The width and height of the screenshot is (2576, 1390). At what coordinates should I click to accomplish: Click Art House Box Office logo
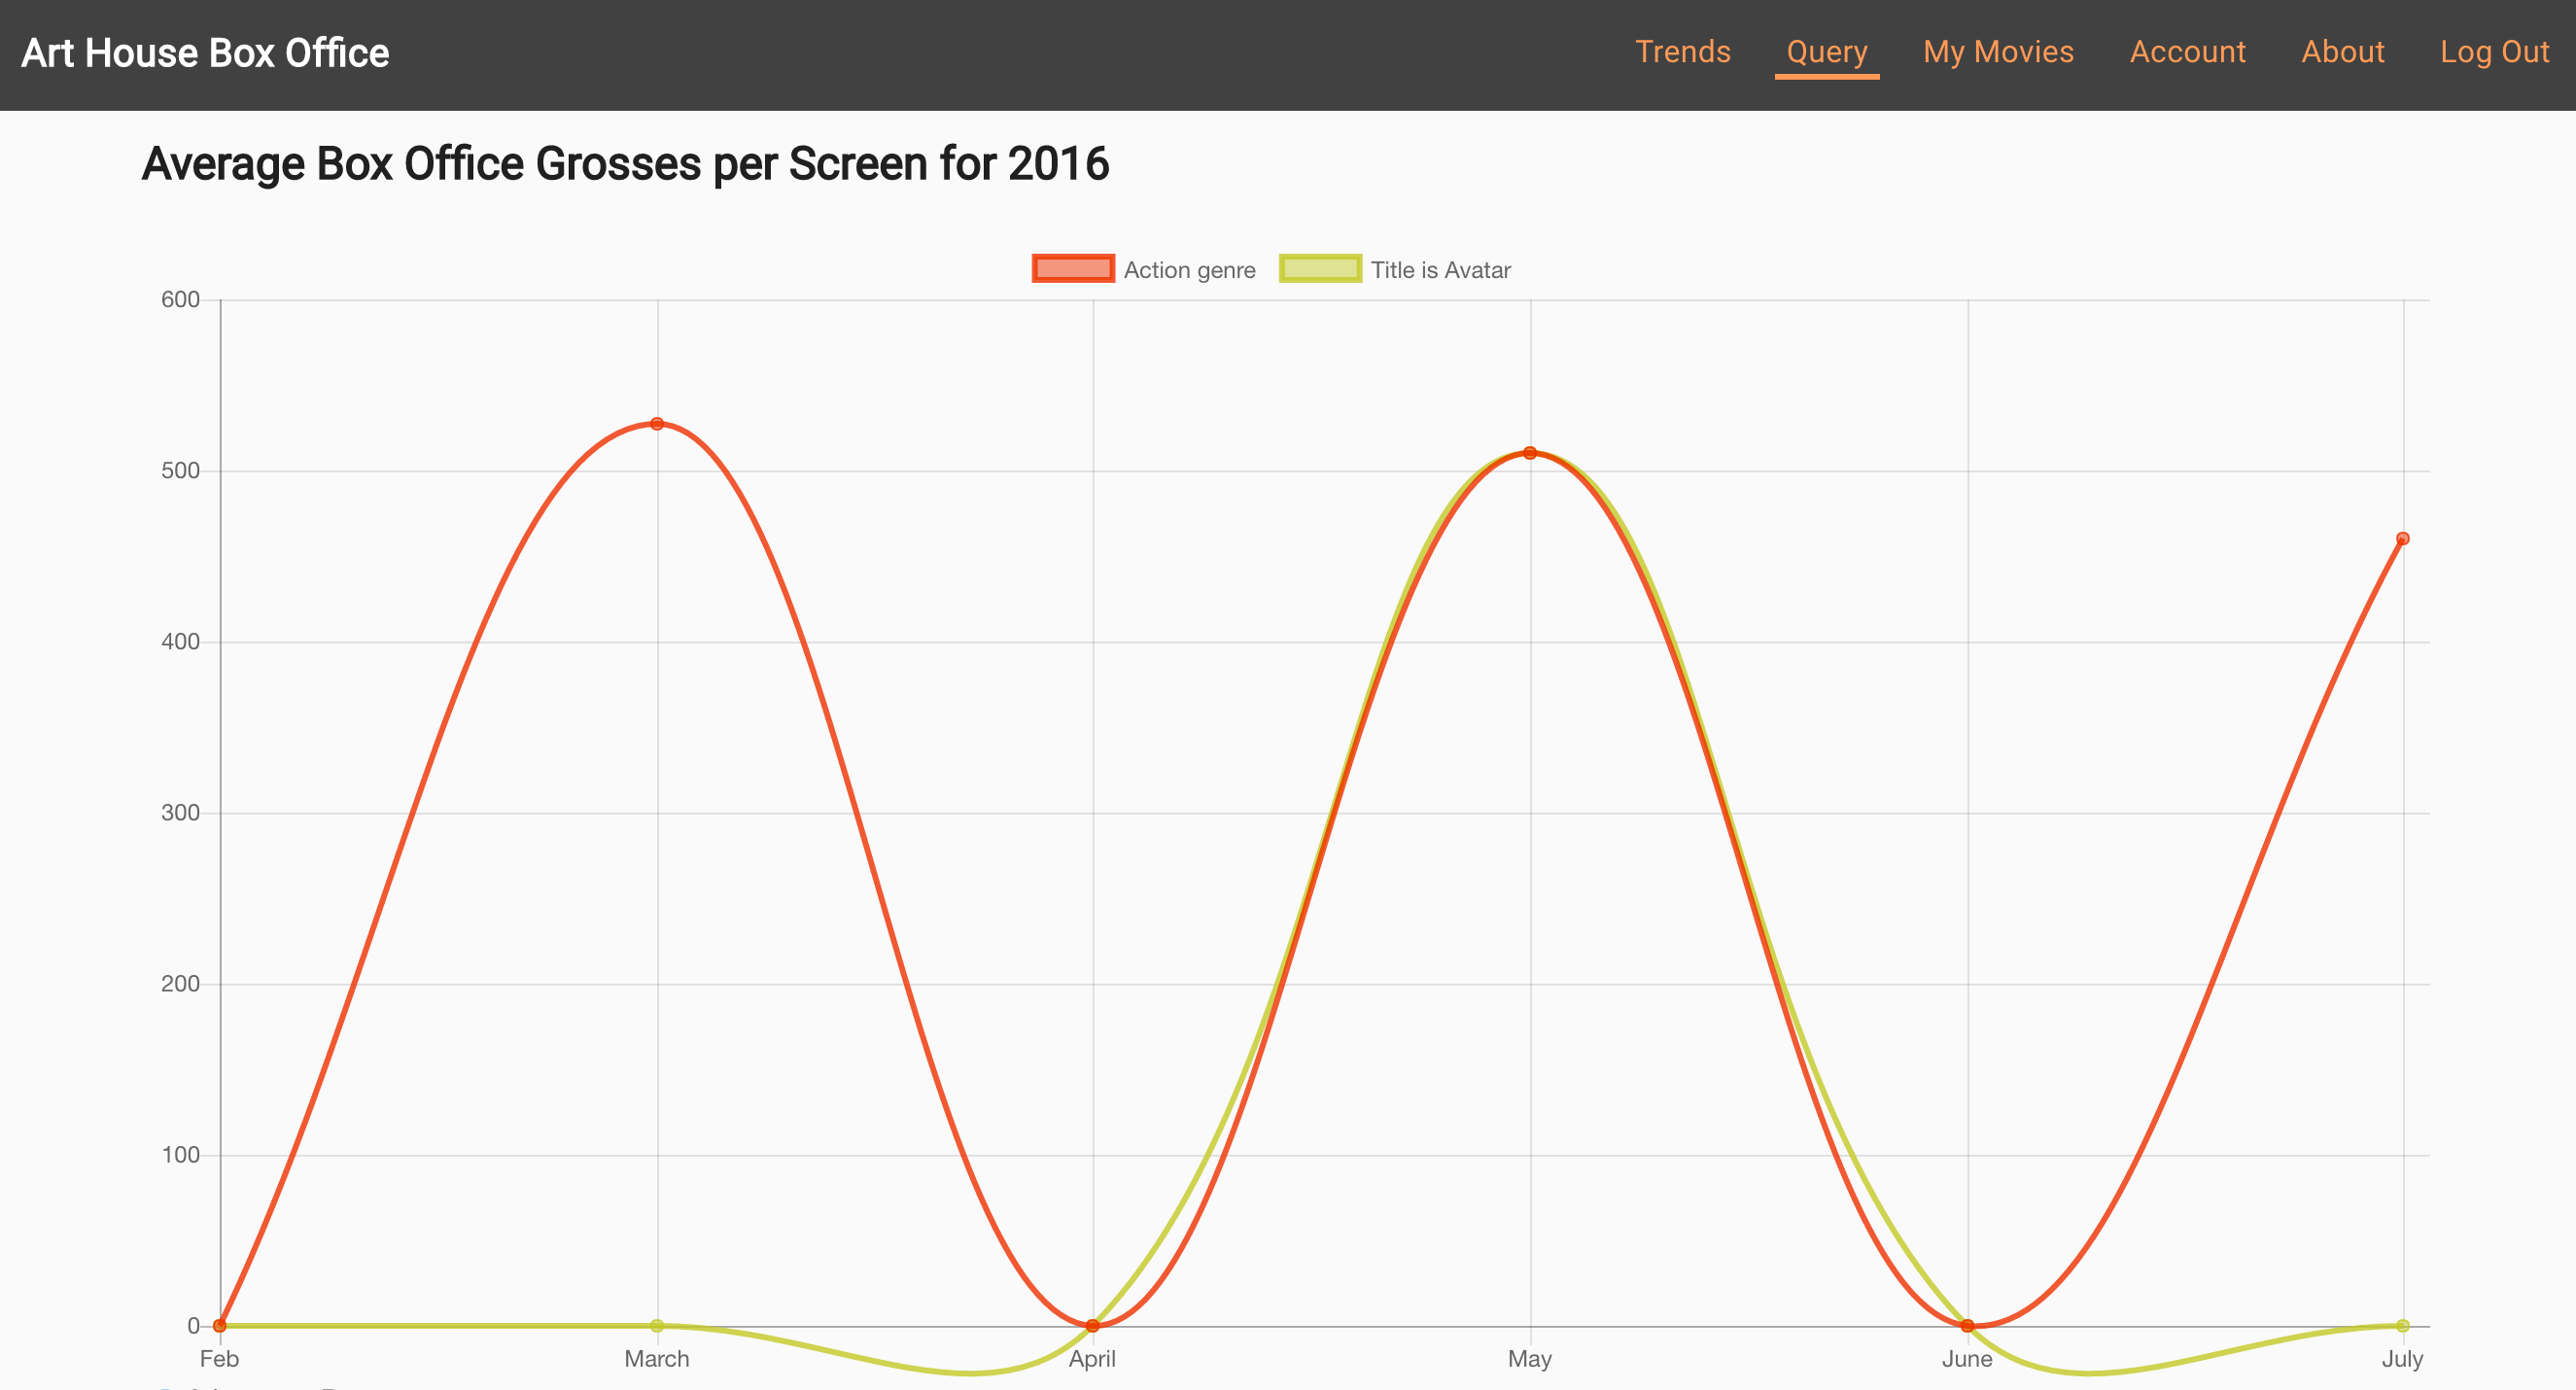point(205,53)
